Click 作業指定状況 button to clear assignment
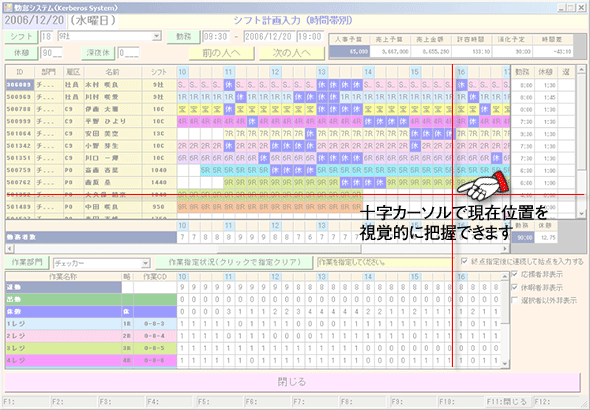 pyautogui.click(x=234, y=263)
